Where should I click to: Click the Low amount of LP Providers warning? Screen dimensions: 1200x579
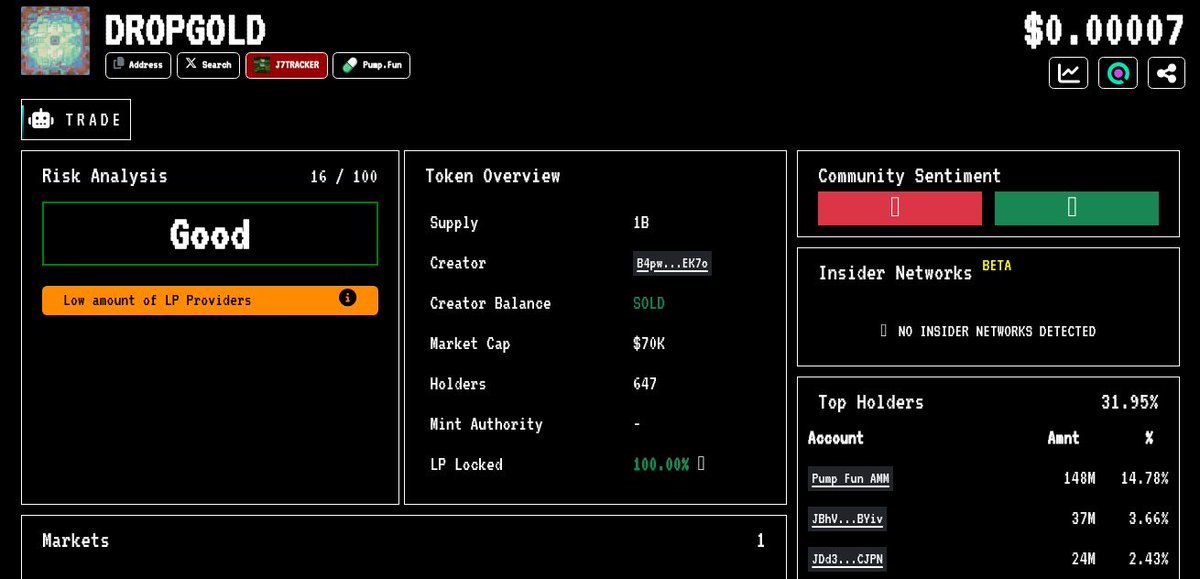210,300
